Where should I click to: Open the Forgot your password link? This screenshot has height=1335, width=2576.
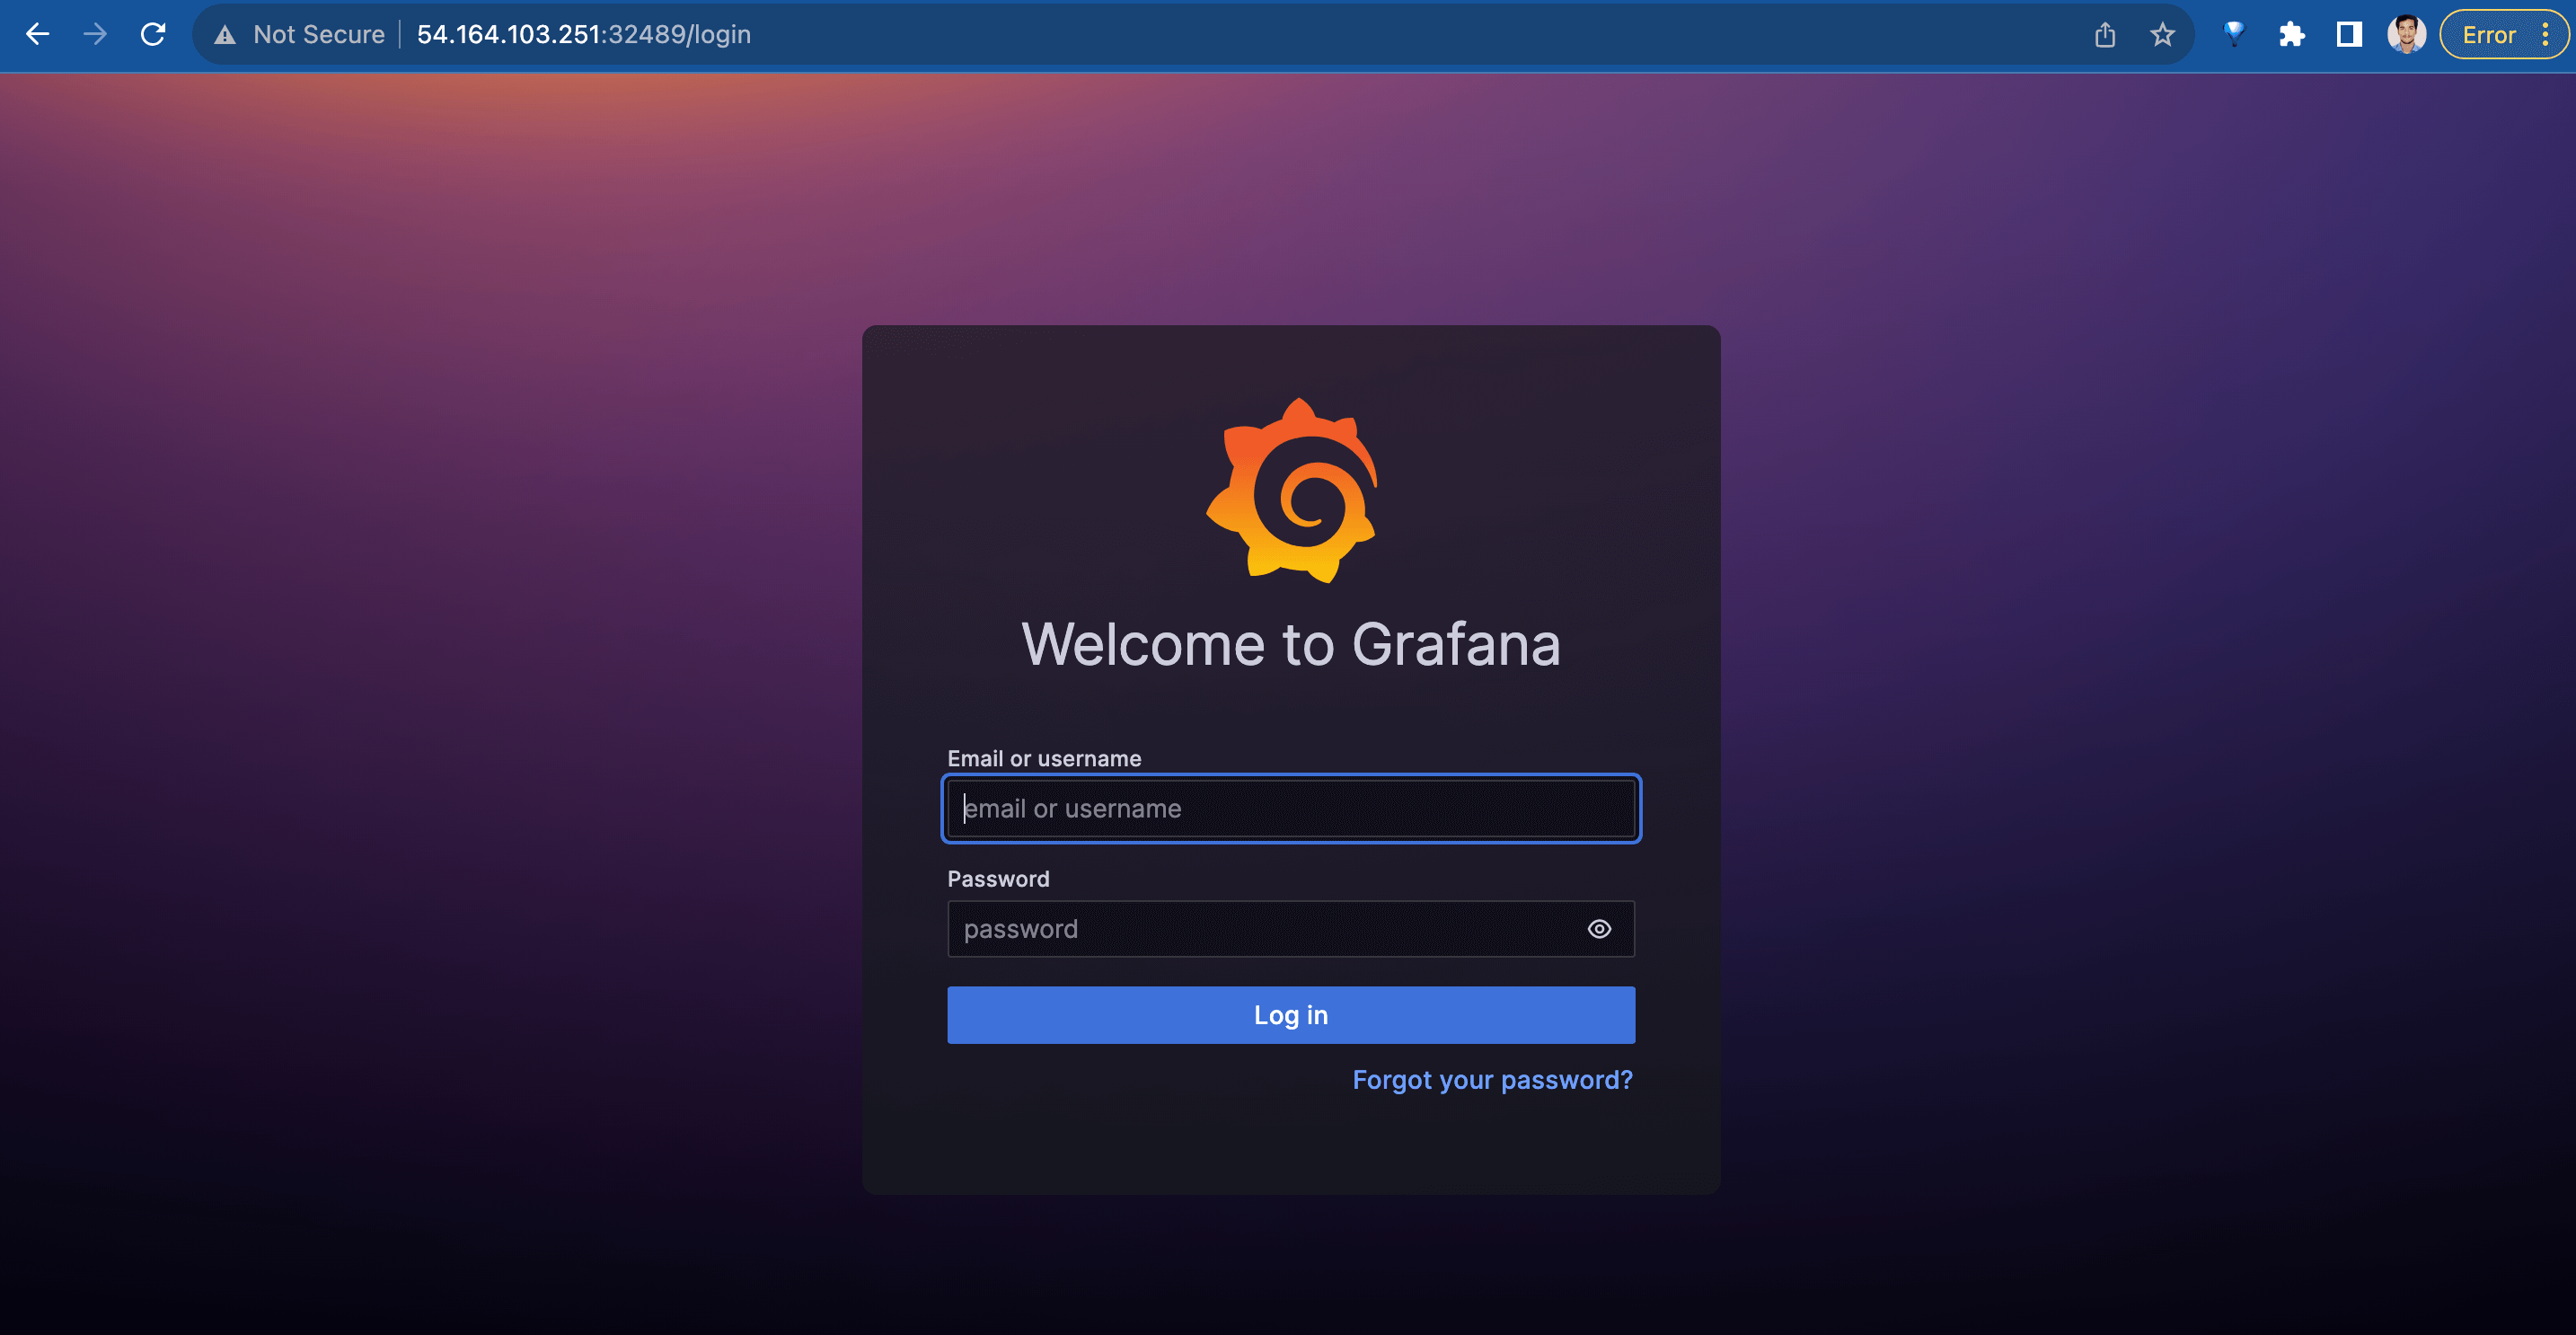[x=1491, y=1080]
